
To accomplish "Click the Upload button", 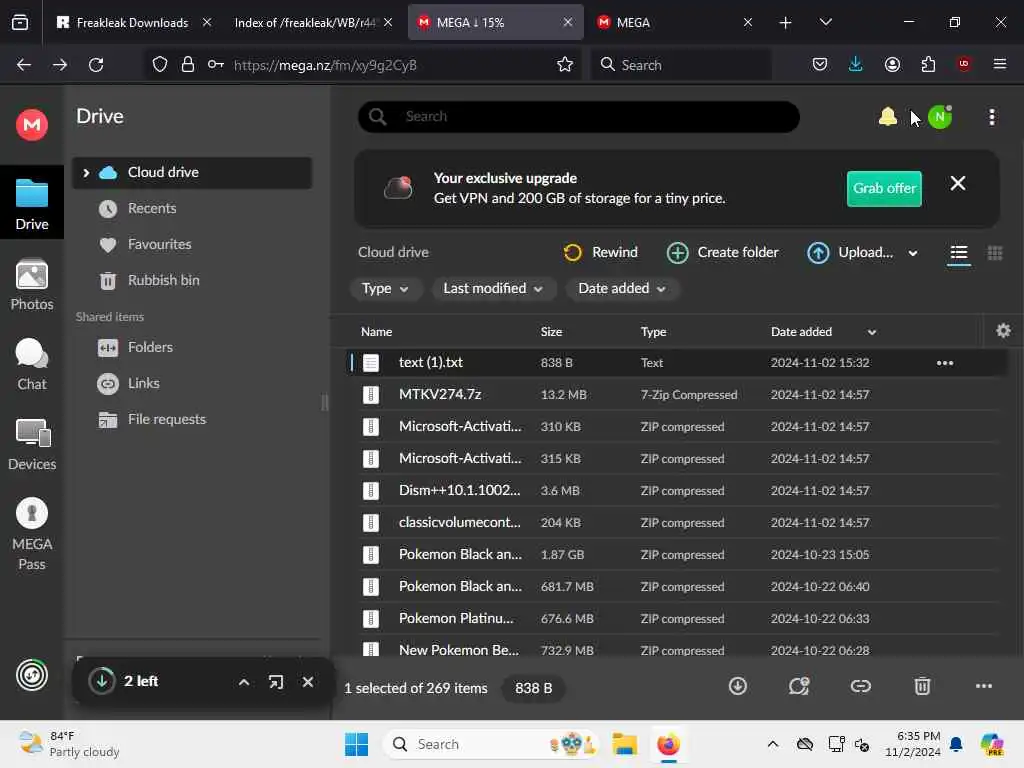I will click(x=850, y=253).
